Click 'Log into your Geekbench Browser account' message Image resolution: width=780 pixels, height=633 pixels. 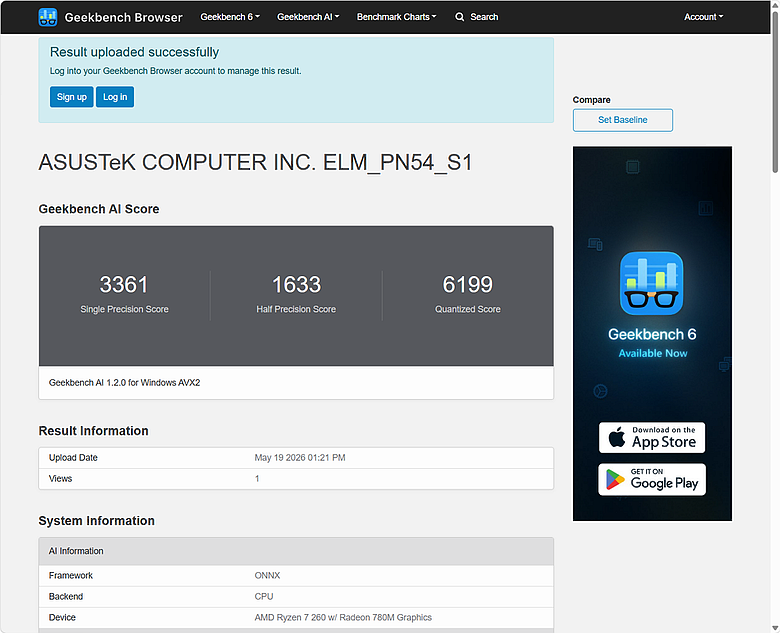pyautogui.click(x=176, y=71)
